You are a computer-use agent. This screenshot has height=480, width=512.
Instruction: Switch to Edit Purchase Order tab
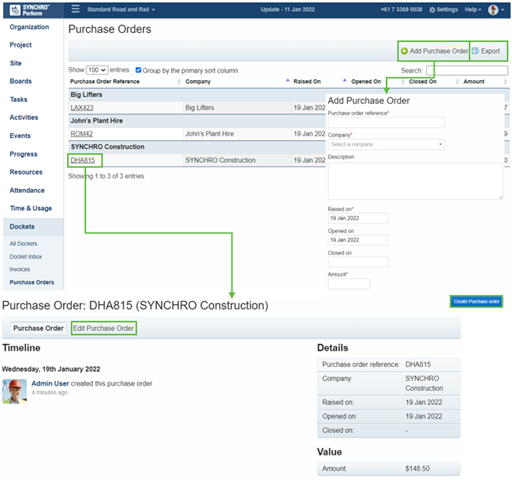click(x=104, y=328)
